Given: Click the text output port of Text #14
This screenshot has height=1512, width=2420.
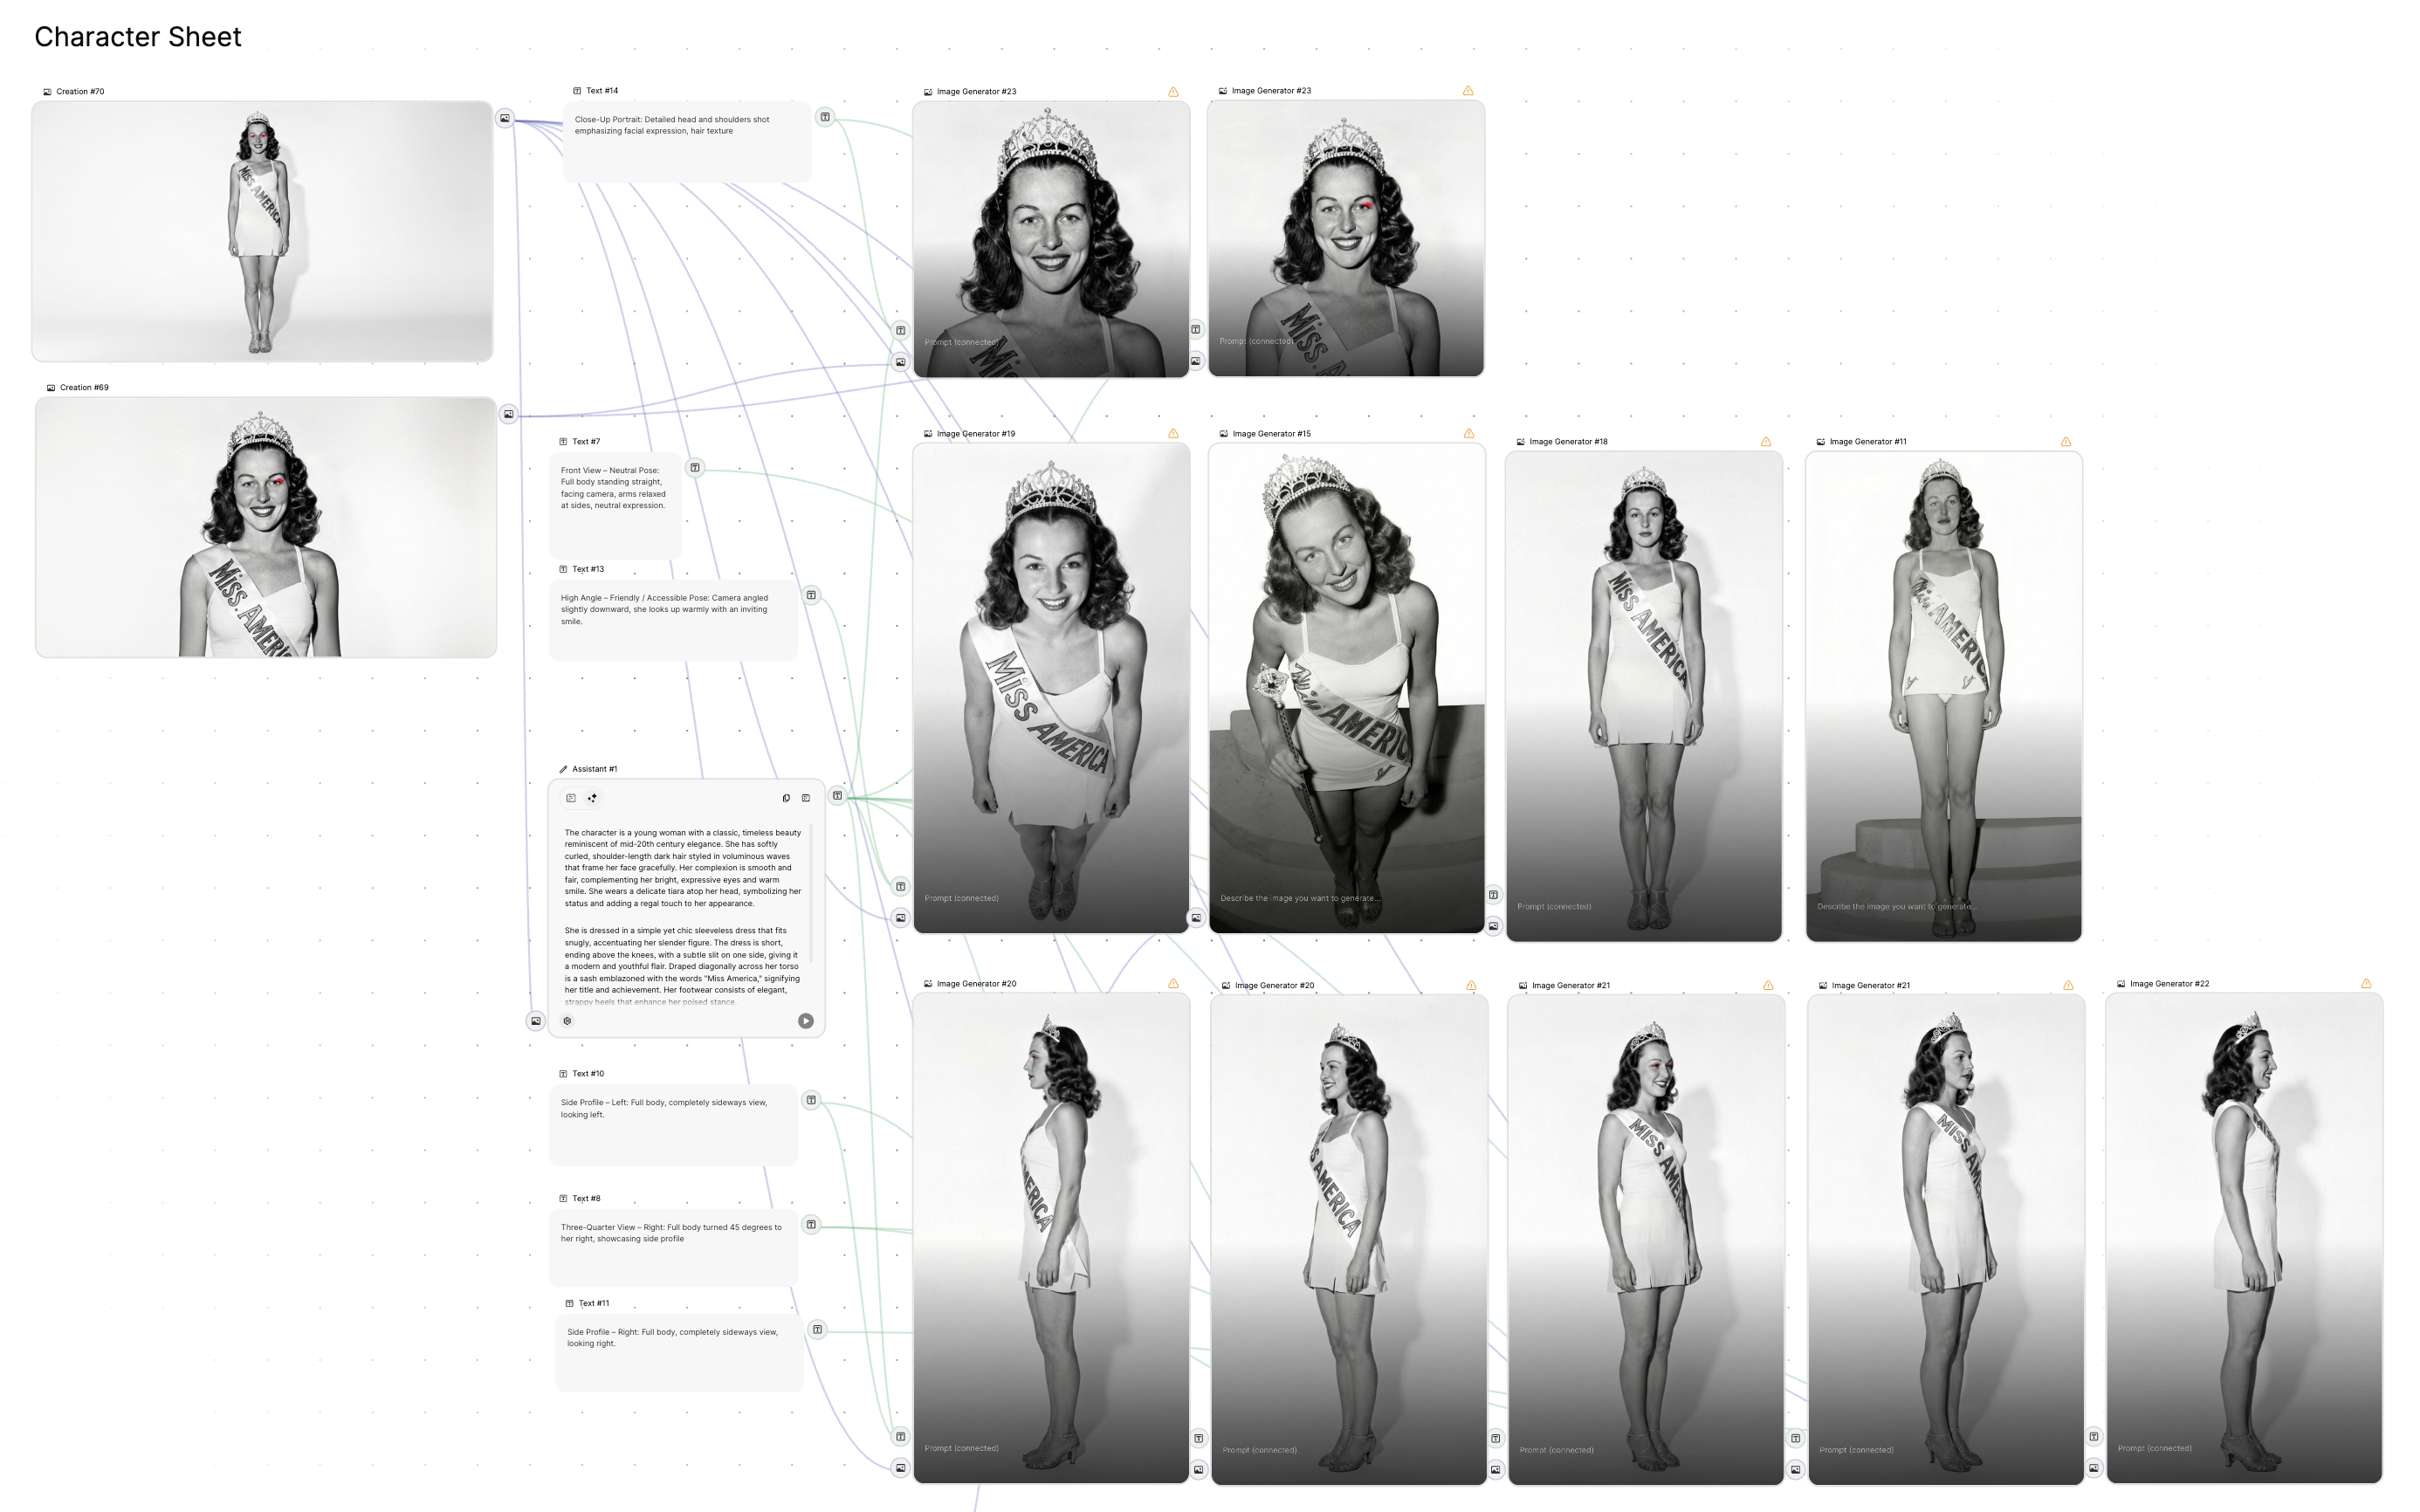Looking at the screenshot, I should (825, 117).
